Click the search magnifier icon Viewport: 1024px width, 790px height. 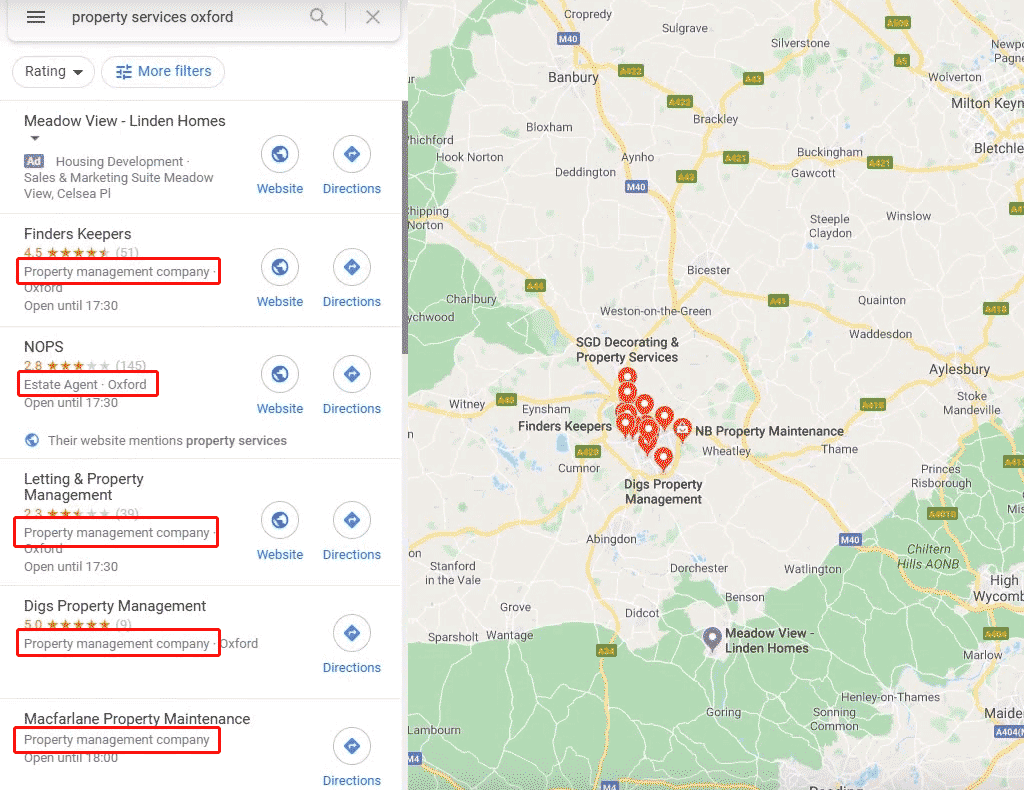(319, 17)
